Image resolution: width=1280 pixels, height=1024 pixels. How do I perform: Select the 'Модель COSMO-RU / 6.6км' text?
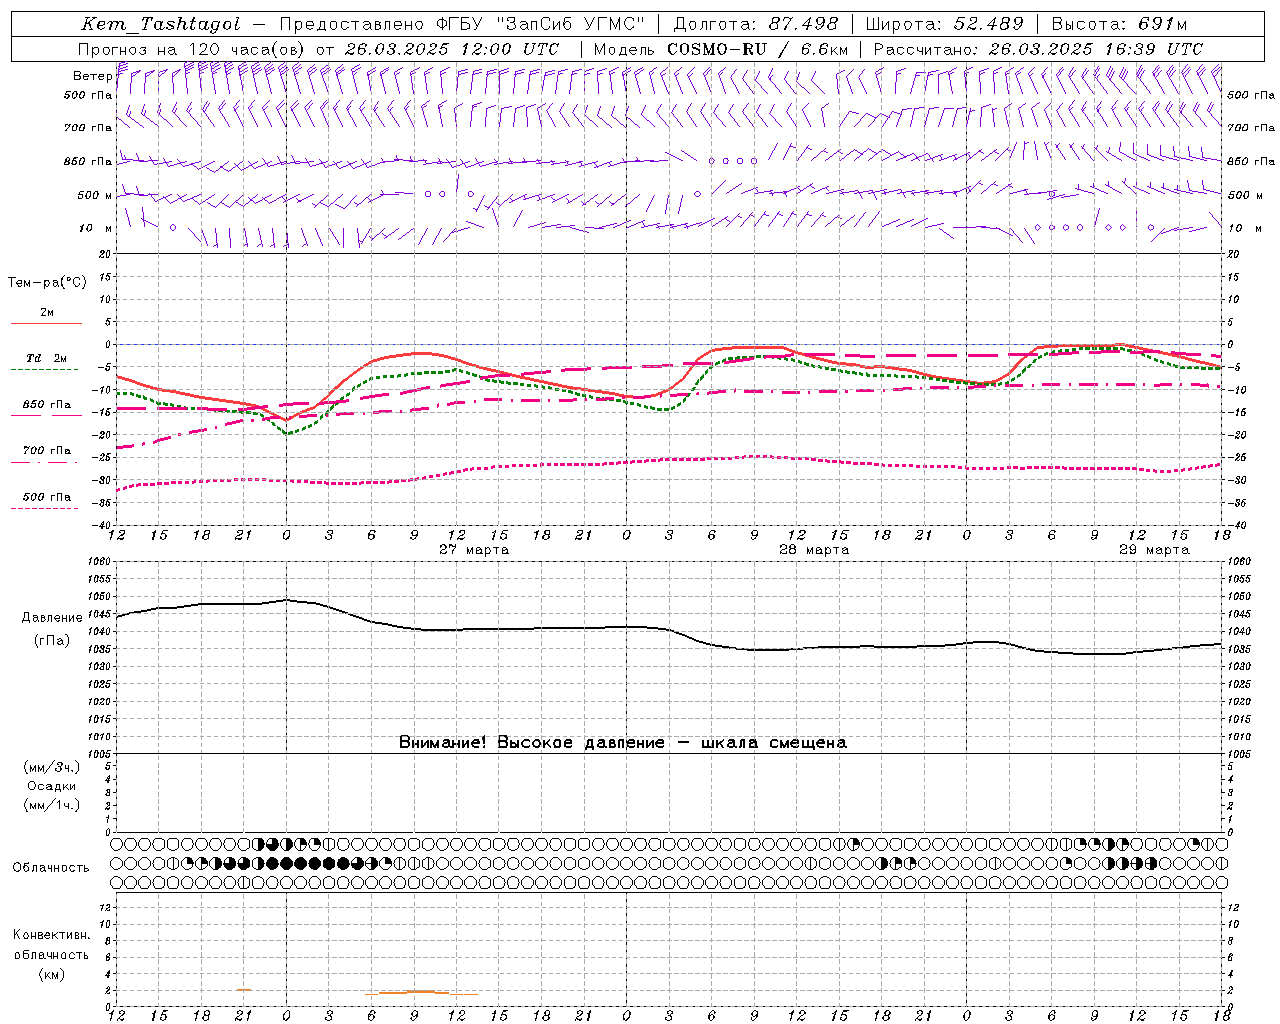721,49
